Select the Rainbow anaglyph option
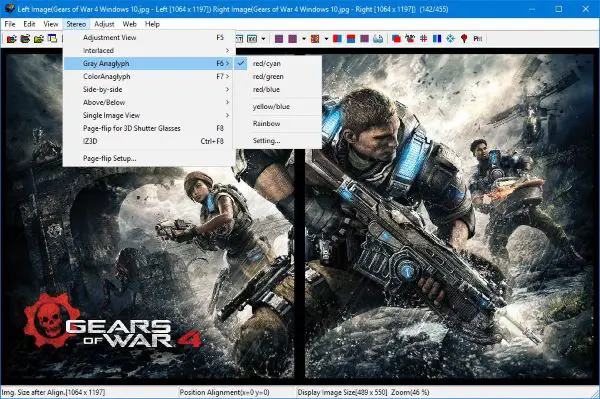The width and height of the screenshot is (600, 399). click(x=278, y=124)
